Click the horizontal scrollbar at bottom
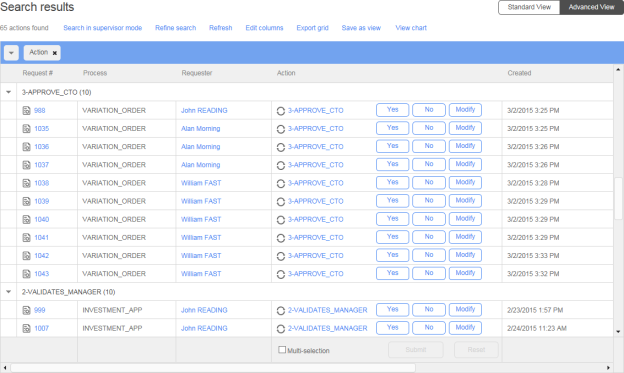 coord(213,368)
